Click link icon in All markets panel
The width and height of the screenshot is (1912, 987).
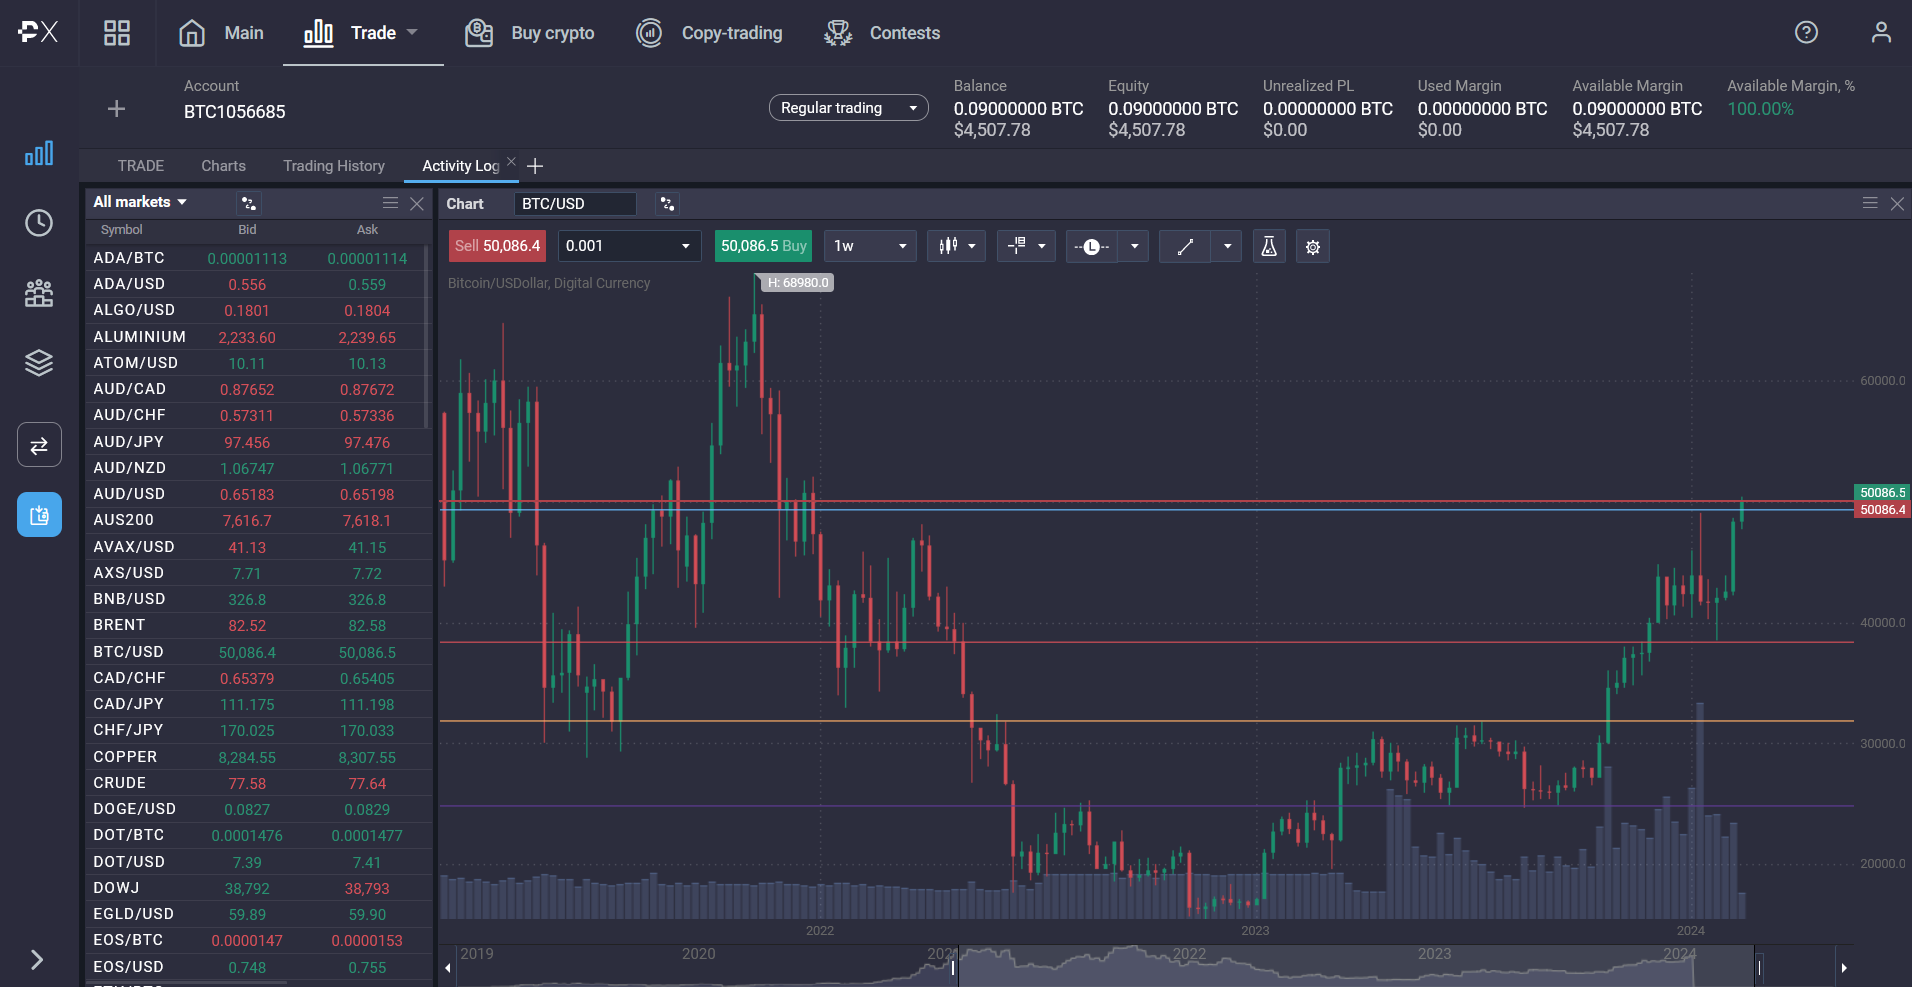click(249, 203)
